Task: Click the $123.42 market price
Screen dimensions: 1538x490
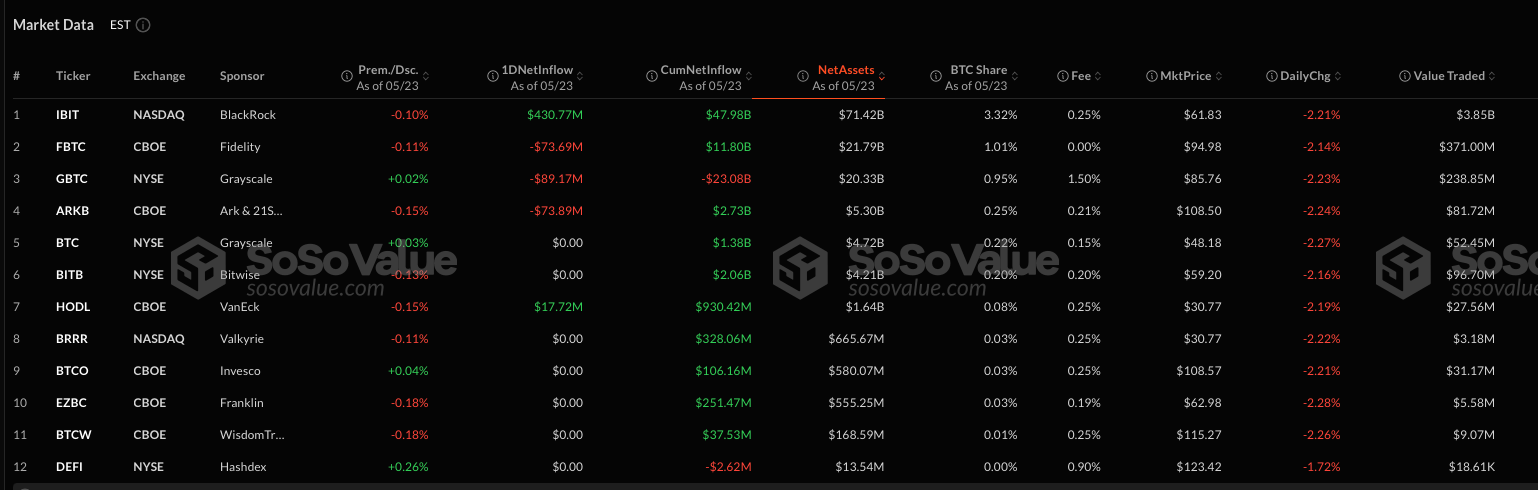Action: [x=1201, y=467]
